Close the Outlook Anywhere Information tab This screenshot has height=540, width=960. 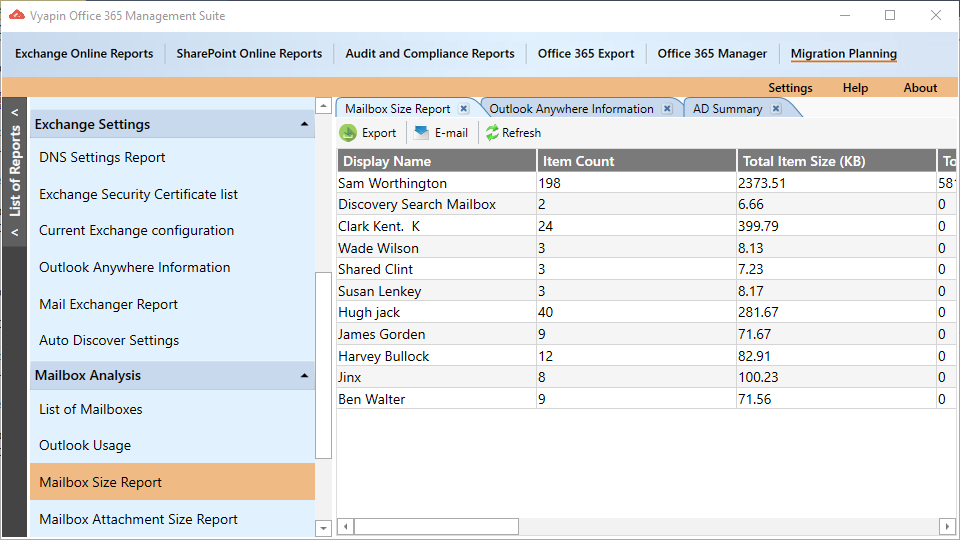pyautogui.click(x=667, y=108)
